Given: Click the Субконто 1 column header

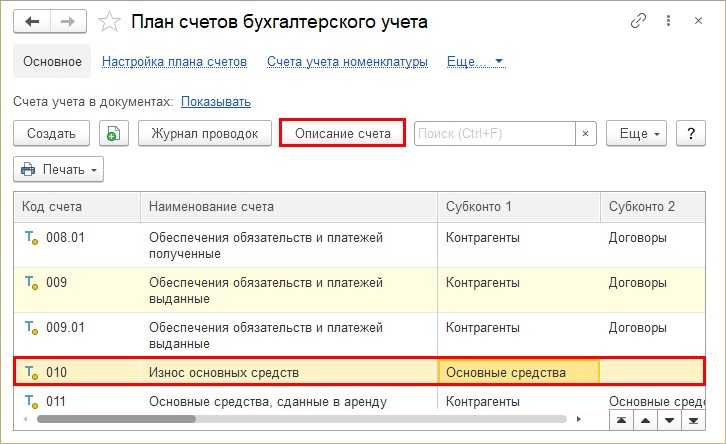Looking at the screenshot, I should tap(519, 206).
